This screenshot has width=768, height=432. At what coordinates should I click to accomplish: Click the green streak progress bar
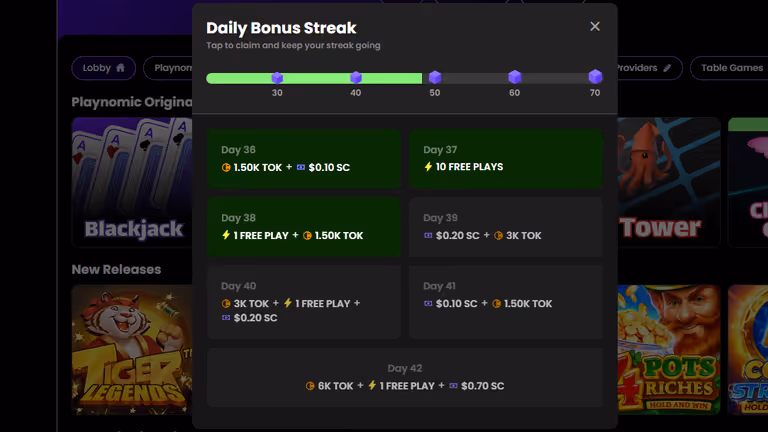(314, 78)
